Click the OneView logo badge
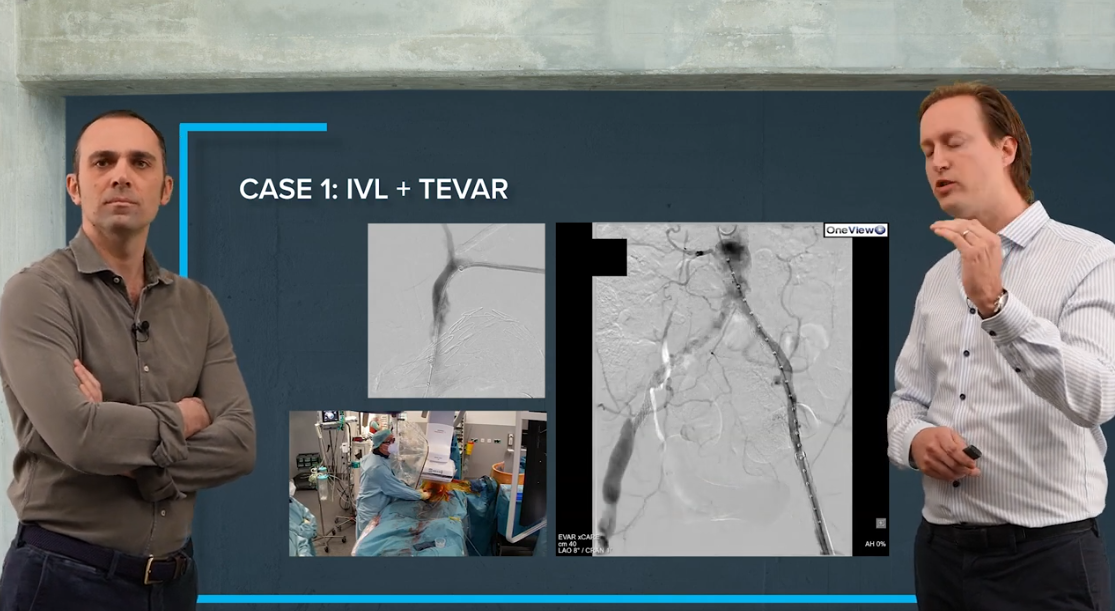This screenshot has height=611, width=1115. (855, 230)
